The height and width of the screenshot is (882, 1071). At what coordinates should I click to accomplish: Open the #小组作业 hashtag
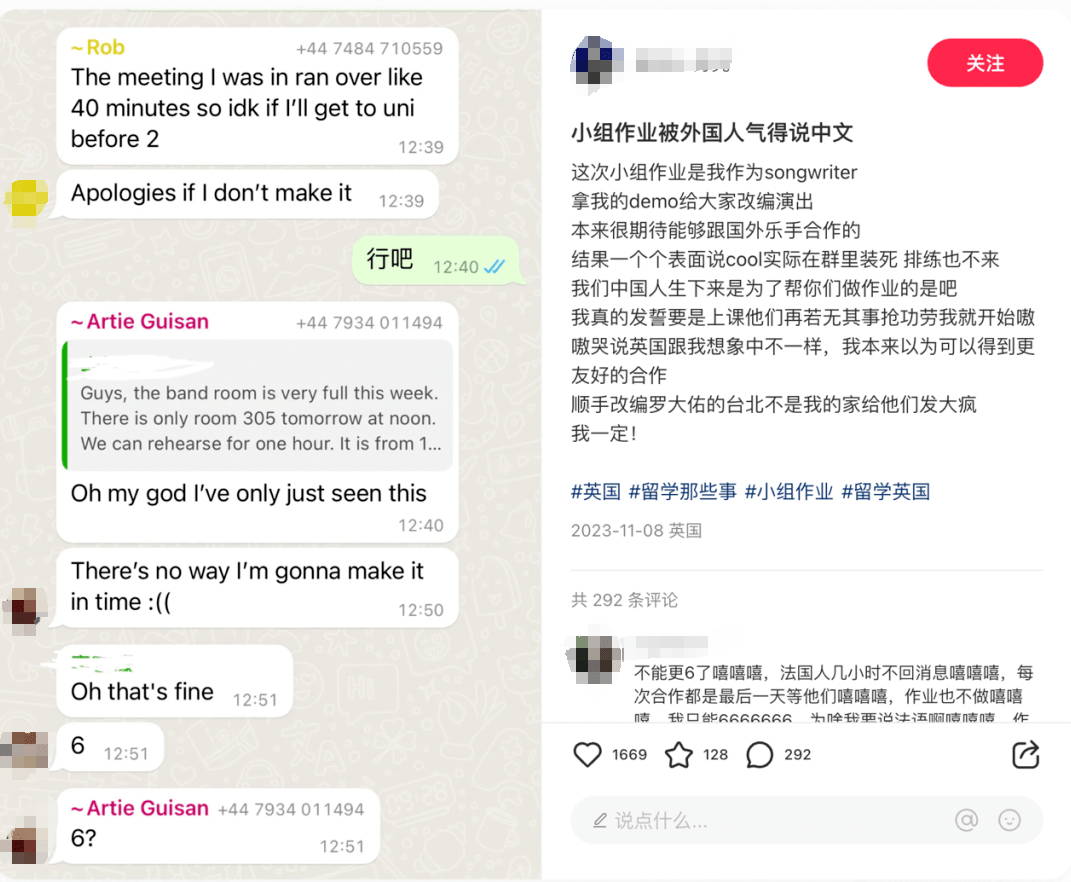point(789,491)
